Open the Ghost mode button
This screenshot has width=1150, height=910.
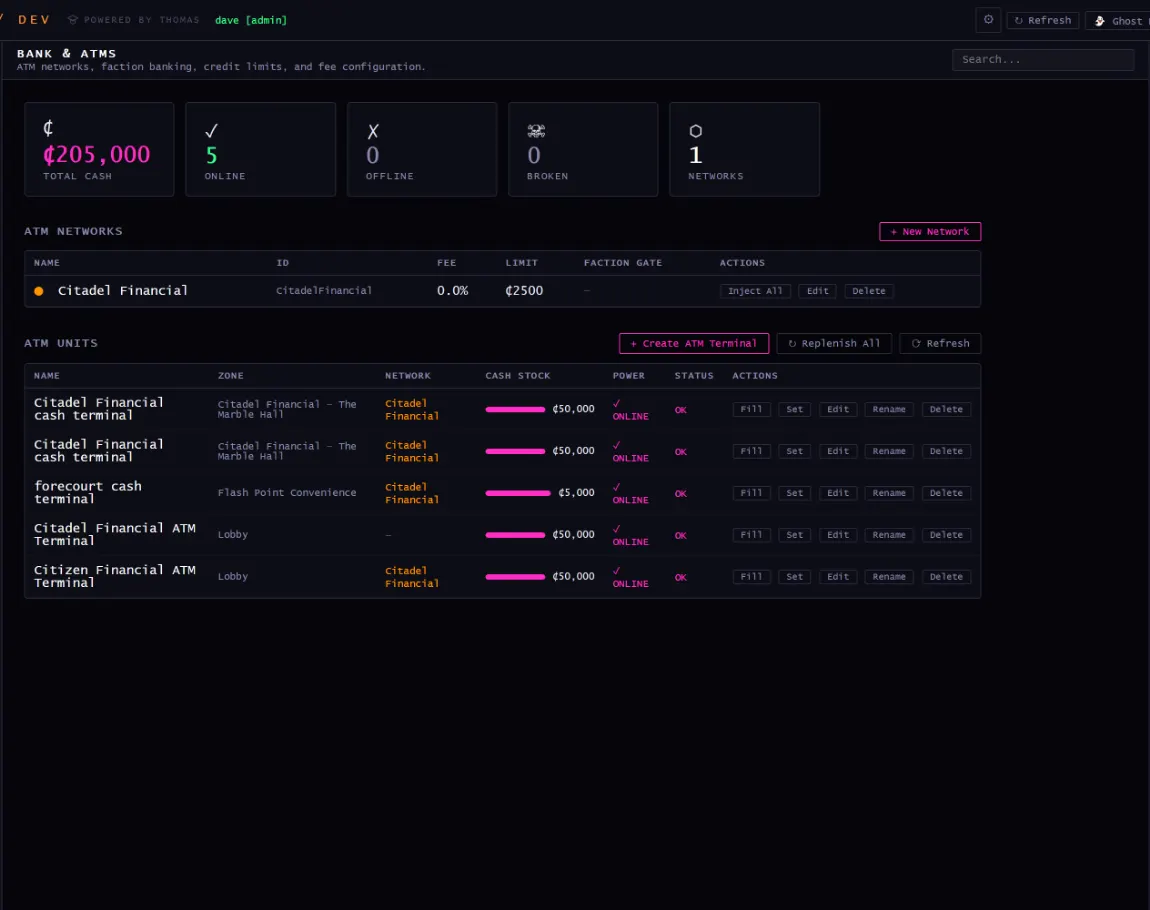click(1118, 21)
